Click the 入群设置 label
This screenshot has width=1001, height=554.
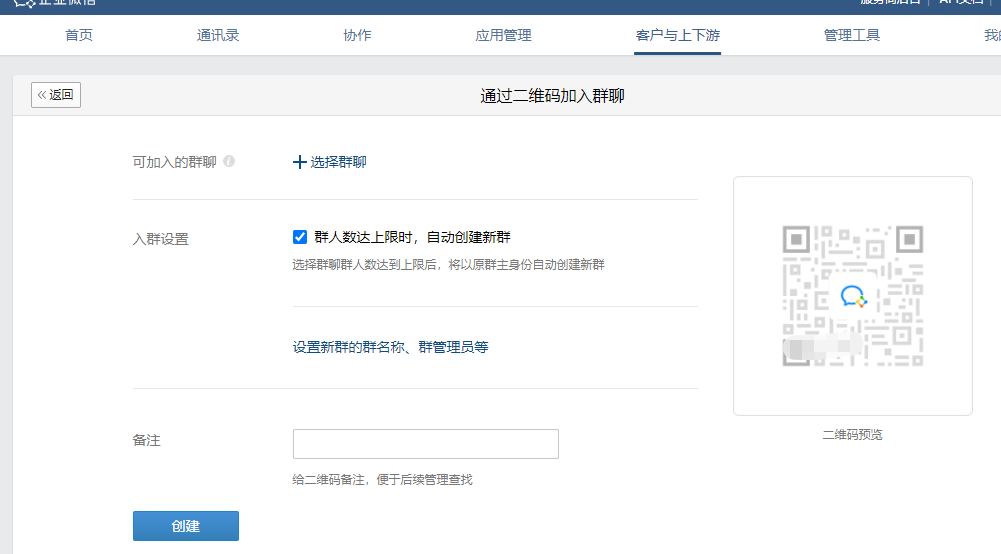pos(161,239)
